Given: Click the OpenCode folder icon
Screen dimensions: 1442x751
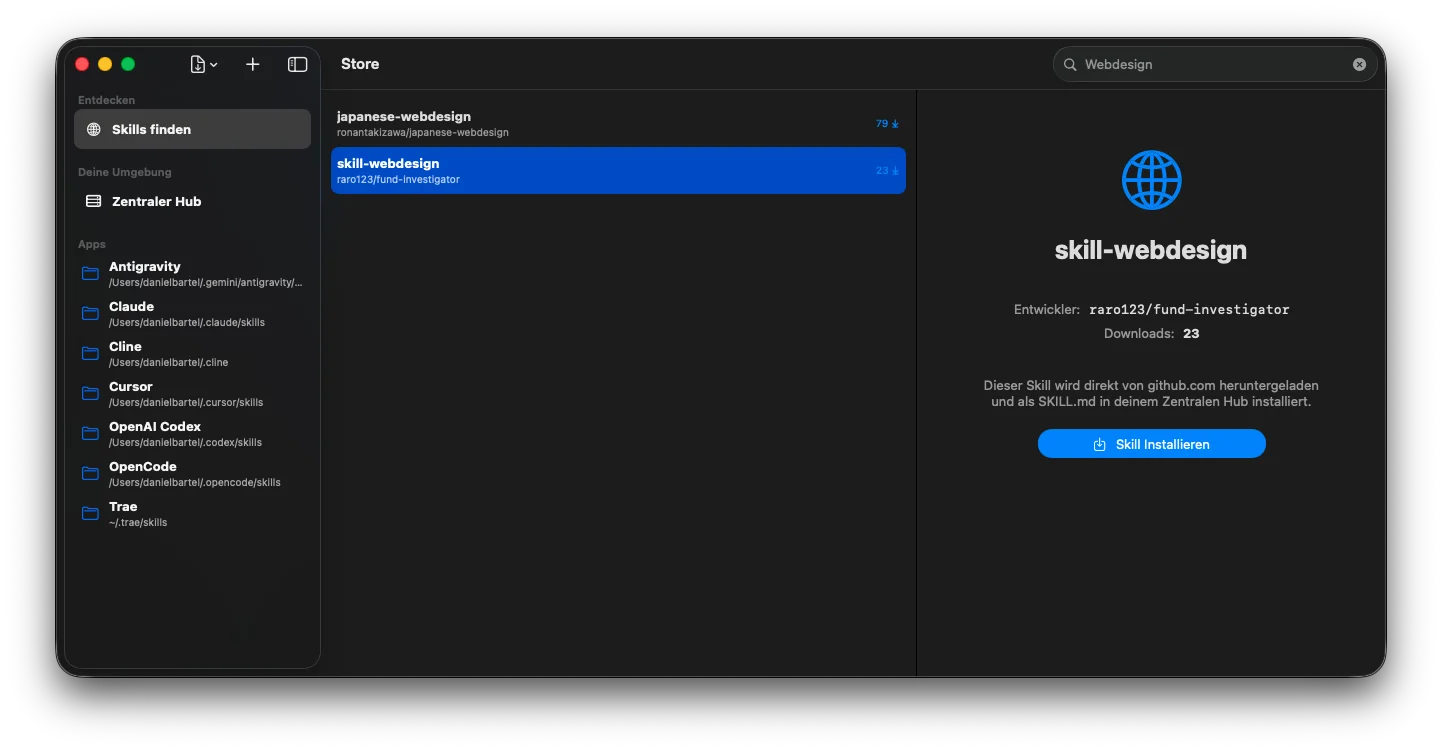Looking at the screenshot, I should point(91,473).
